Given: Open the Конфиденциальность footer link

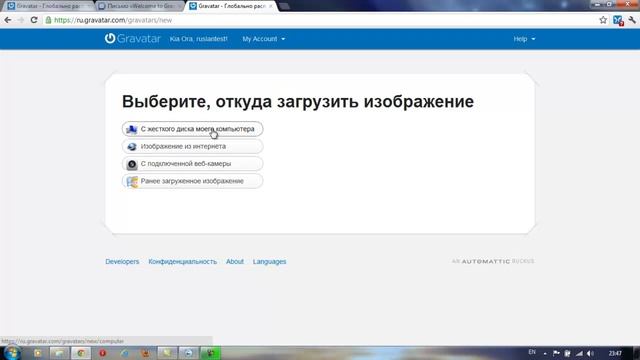Looking at the screenshot, I should pyautogui.click(x=182, y=262).
